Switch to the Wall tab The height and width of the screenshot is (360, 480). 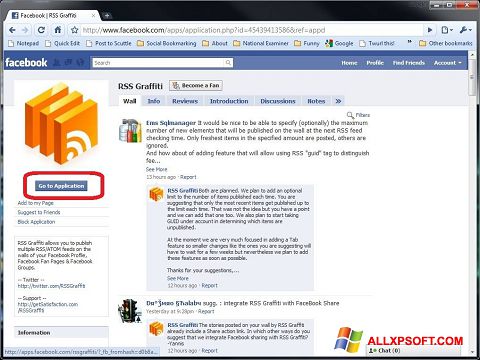click(130, 101)
